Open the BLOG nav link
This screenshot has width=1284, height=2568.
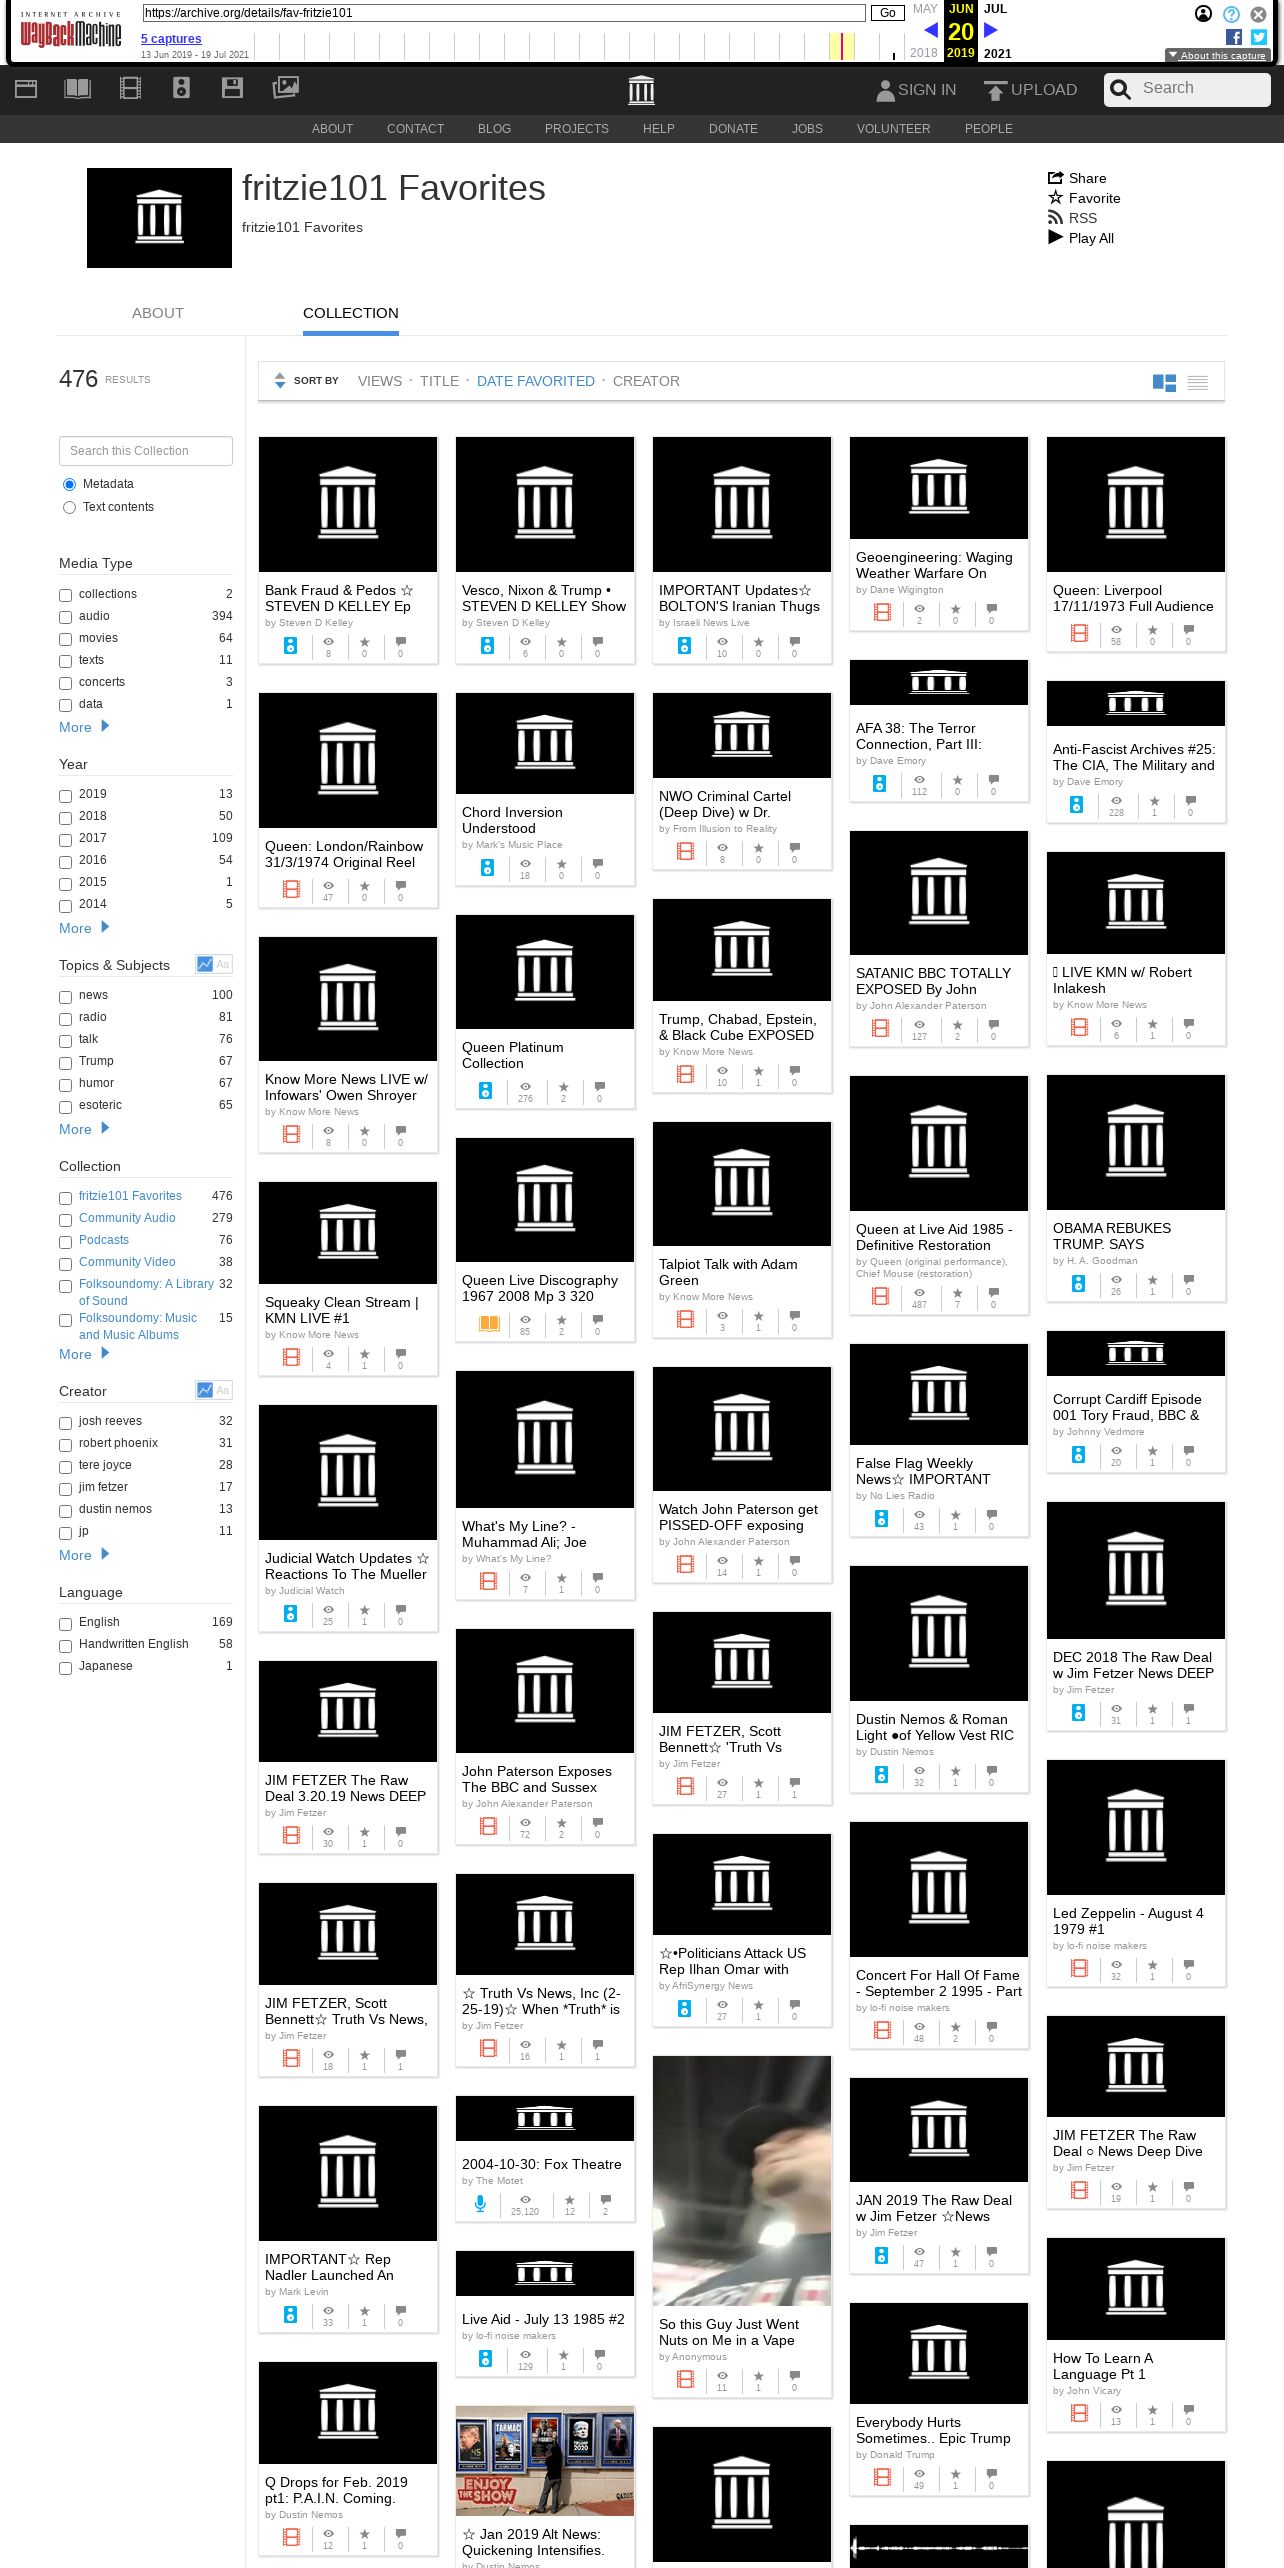click(494, 129)
